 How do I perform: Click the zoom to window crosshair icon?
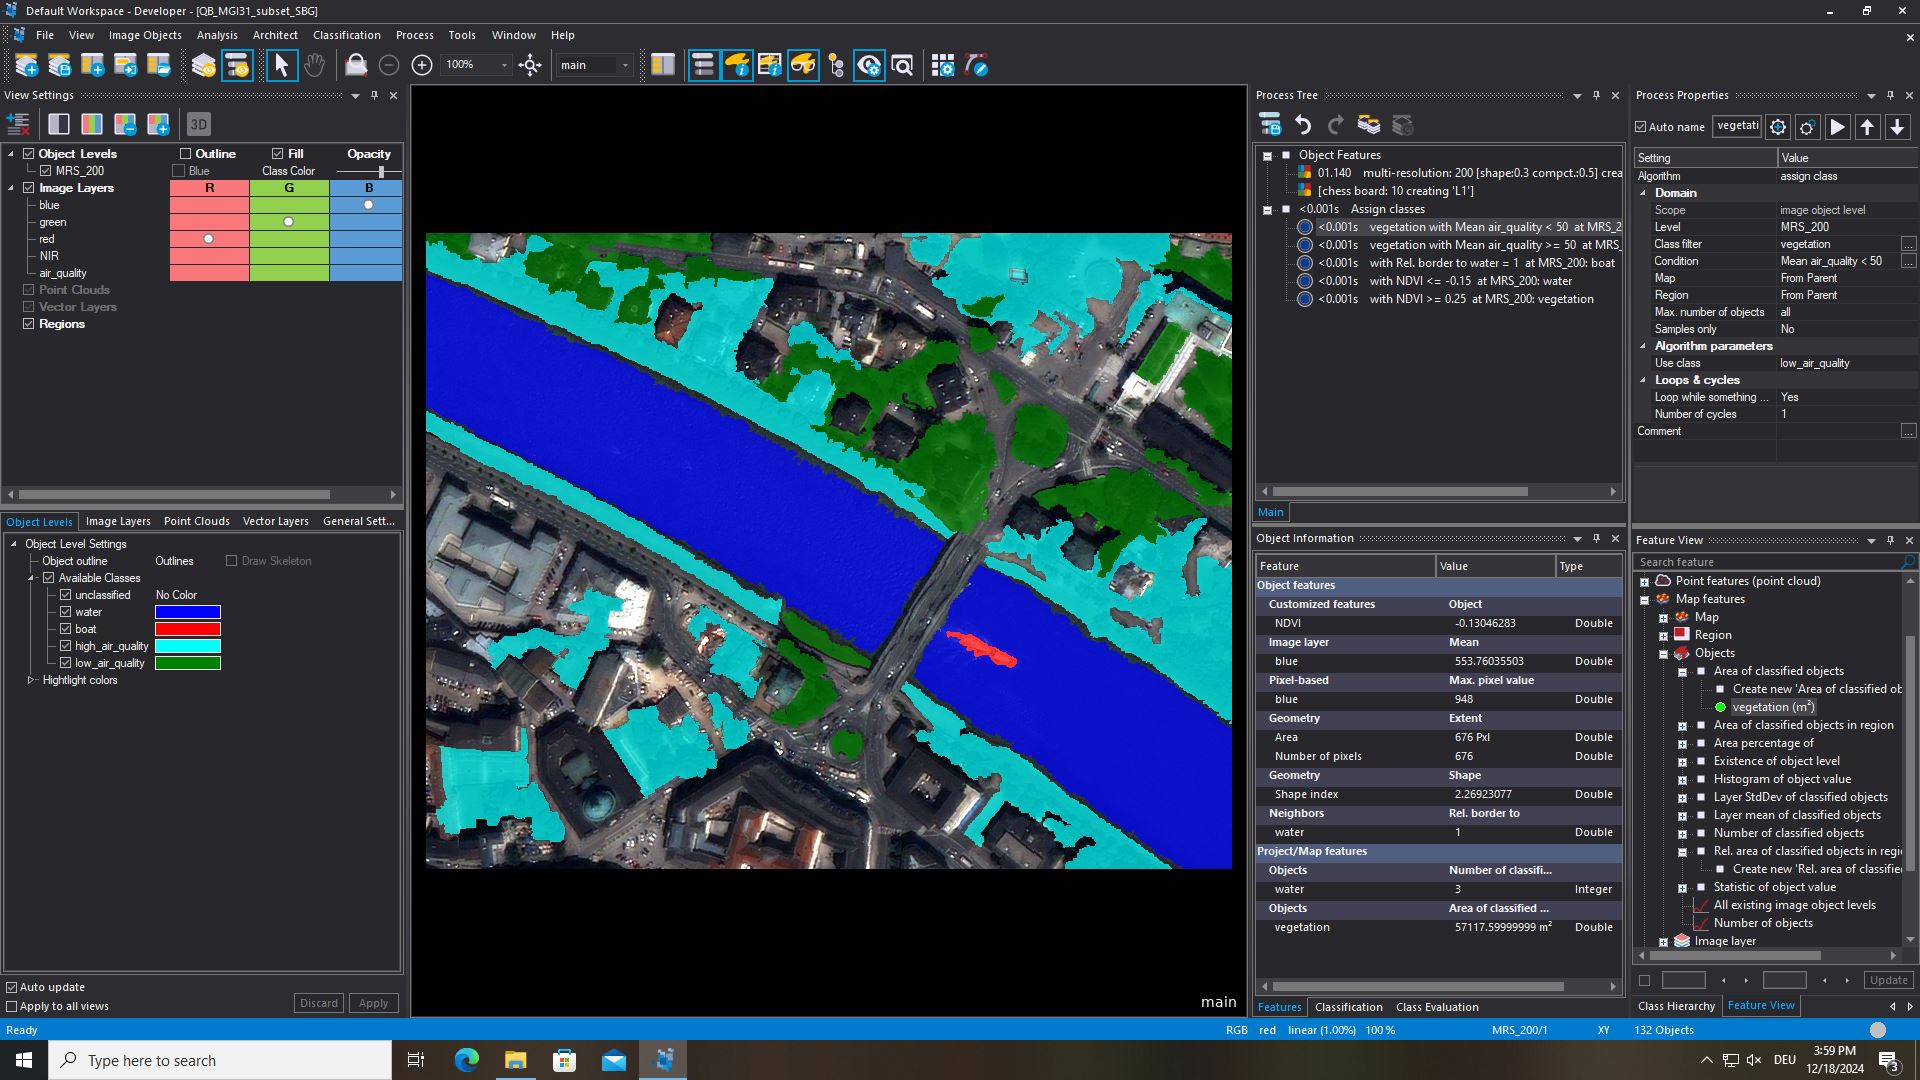pos(530,66)
